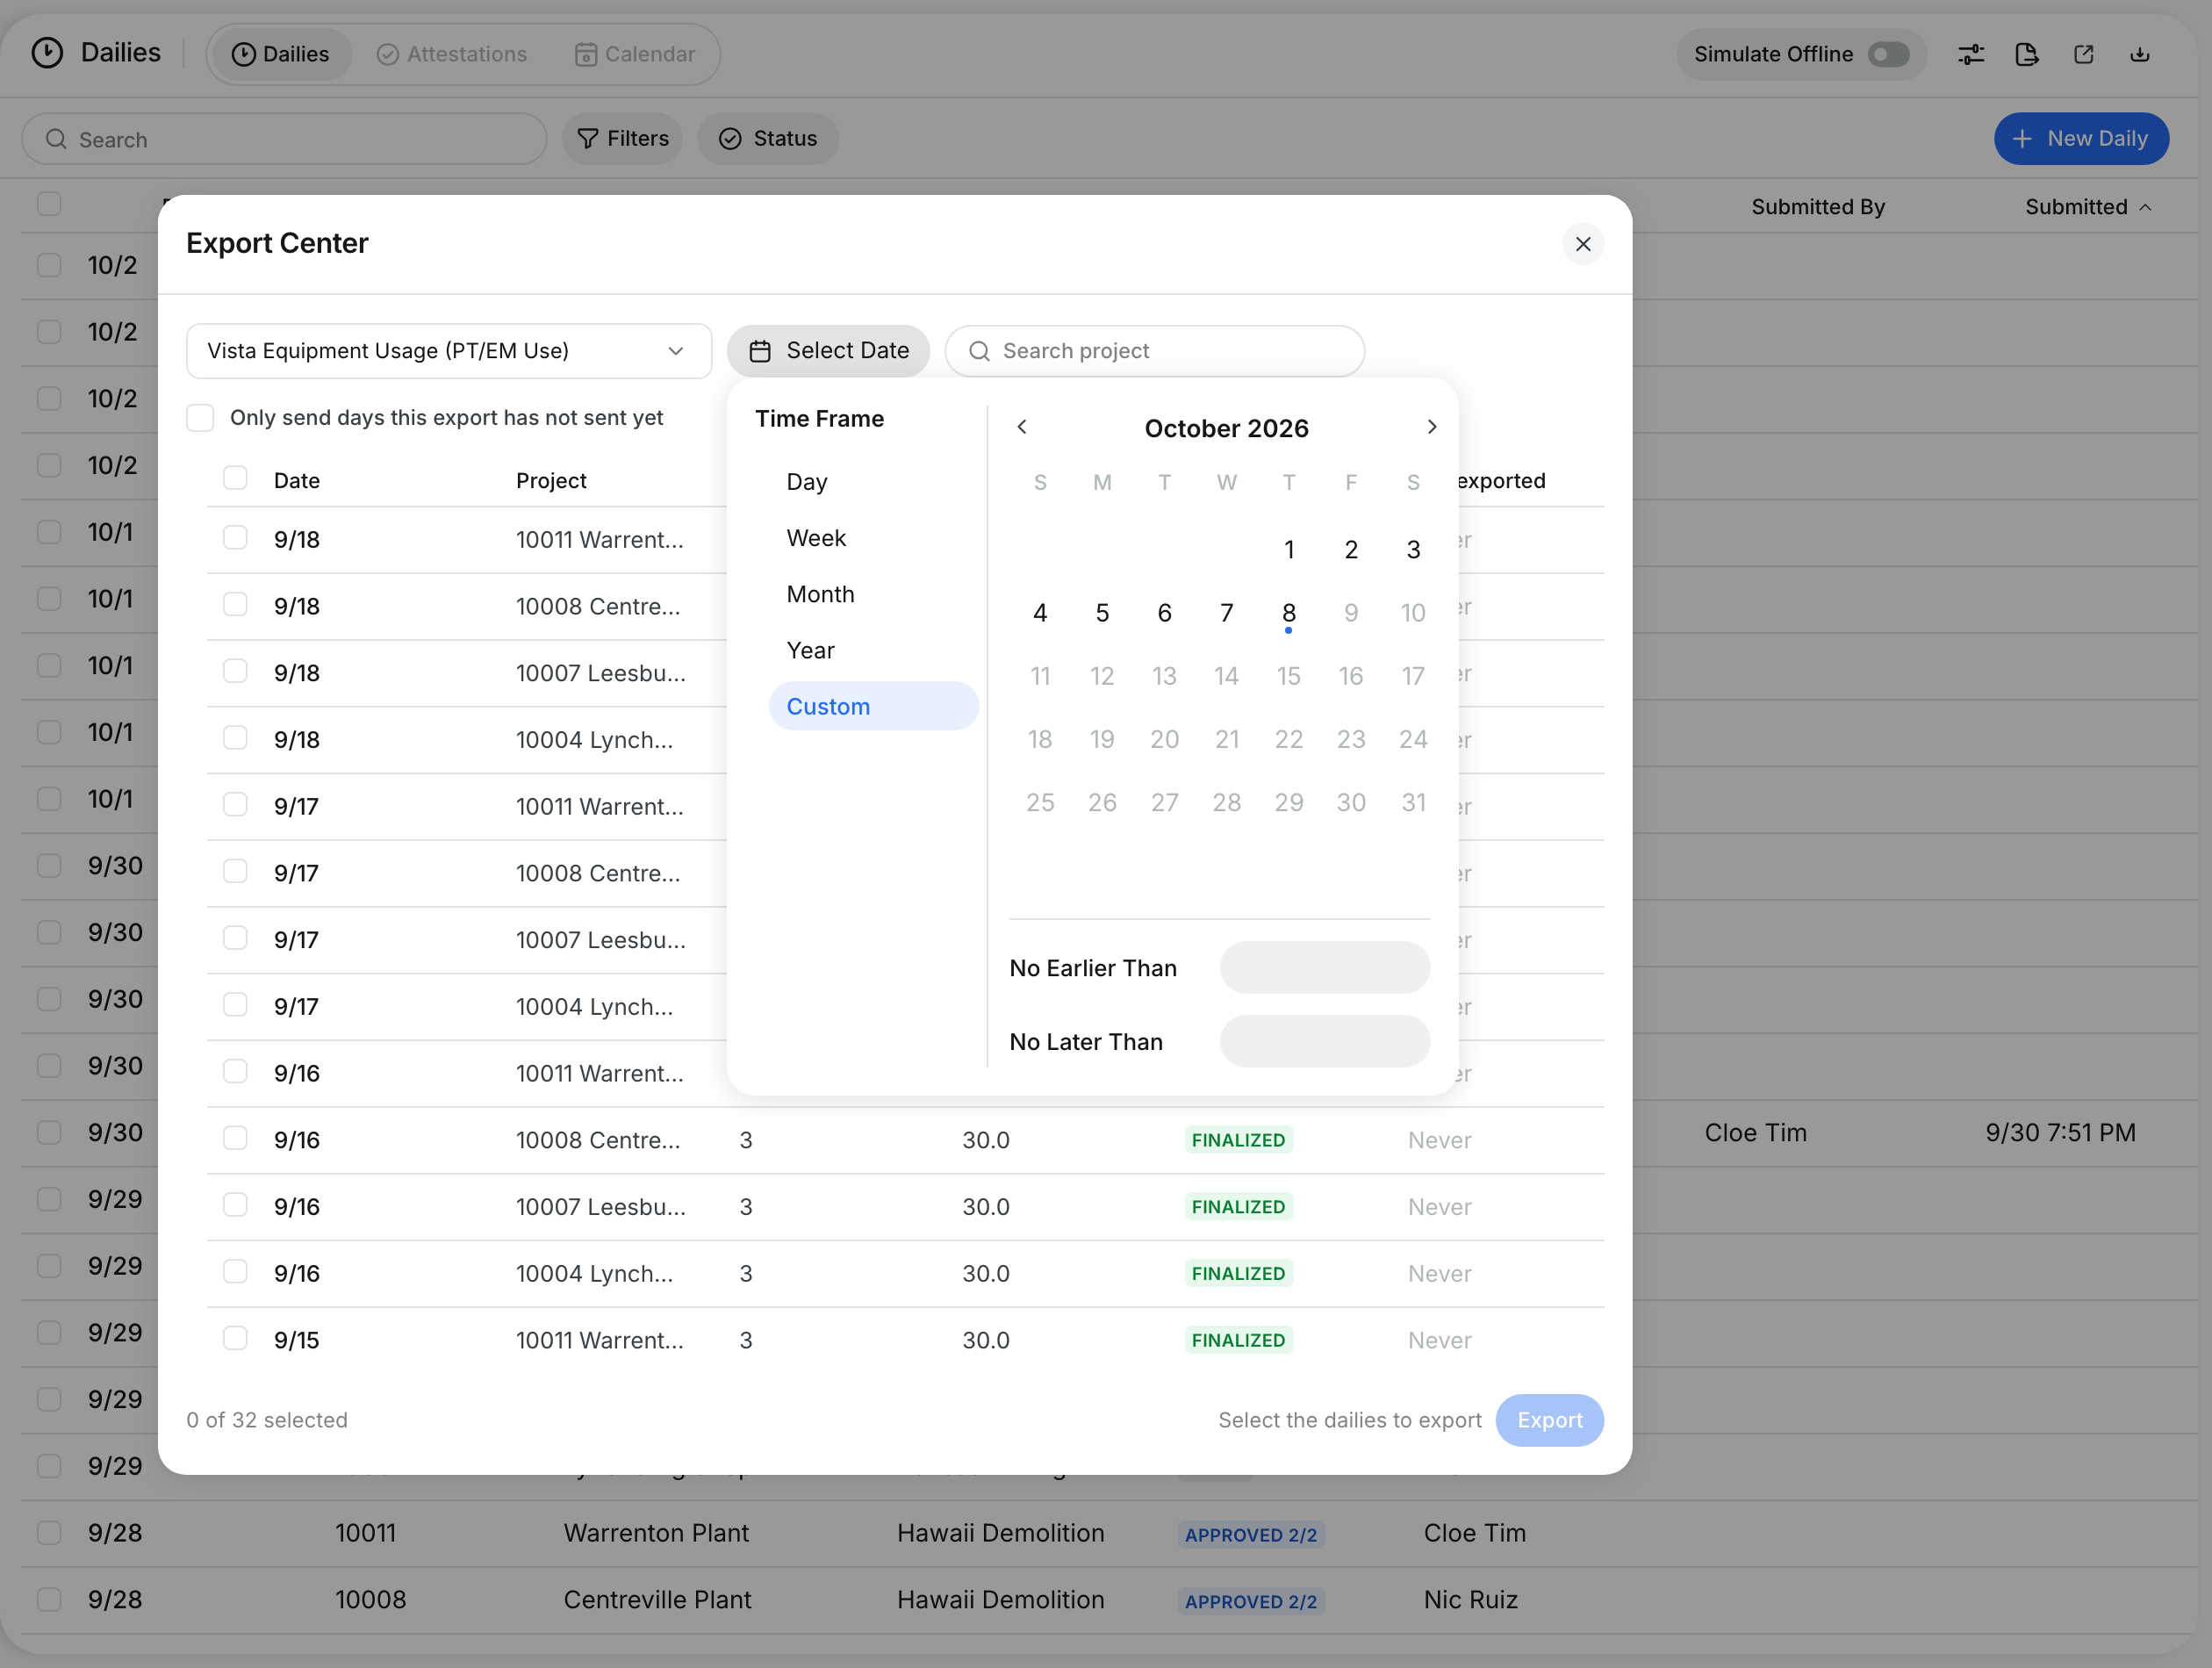Screen dimensions: 2212x1668
Task: Click the Date column header in export table
Action: point(297,481)
